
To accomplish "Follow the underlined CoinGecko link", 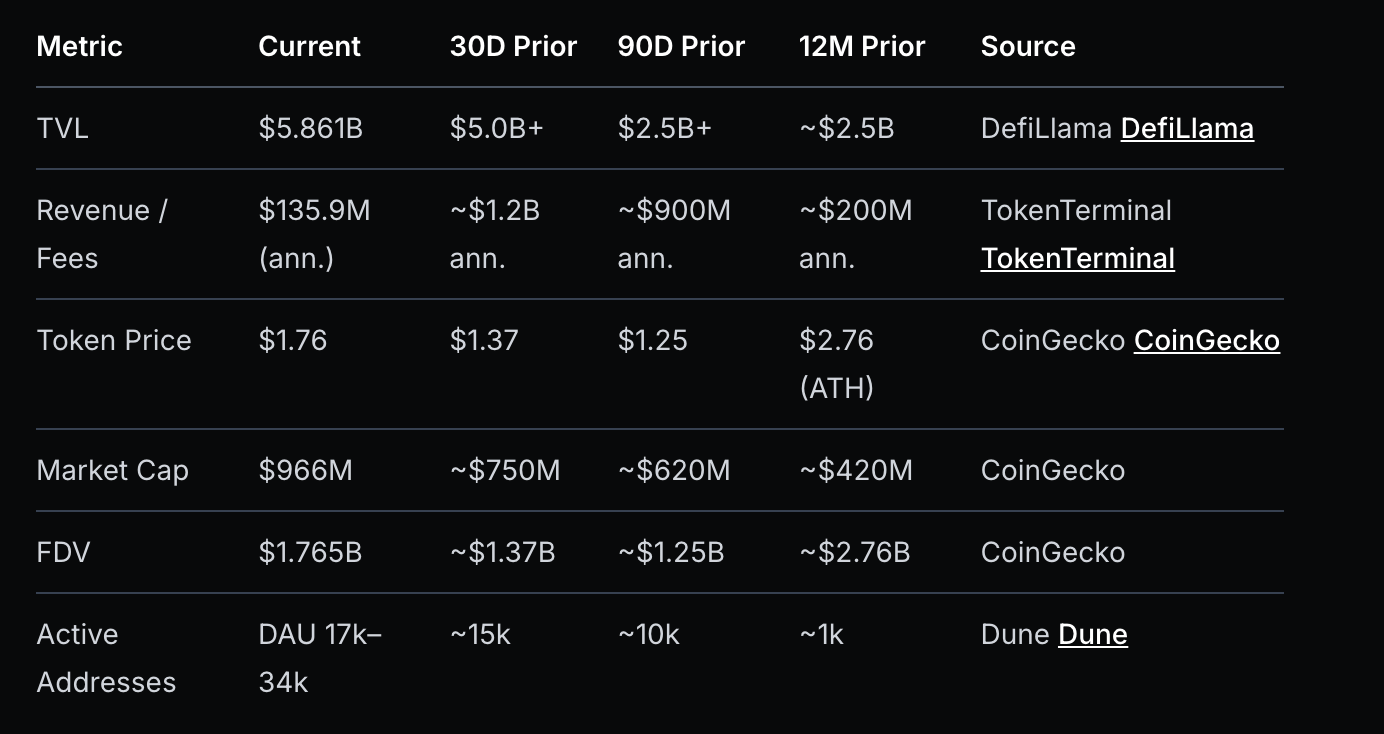I will 1206,341.
